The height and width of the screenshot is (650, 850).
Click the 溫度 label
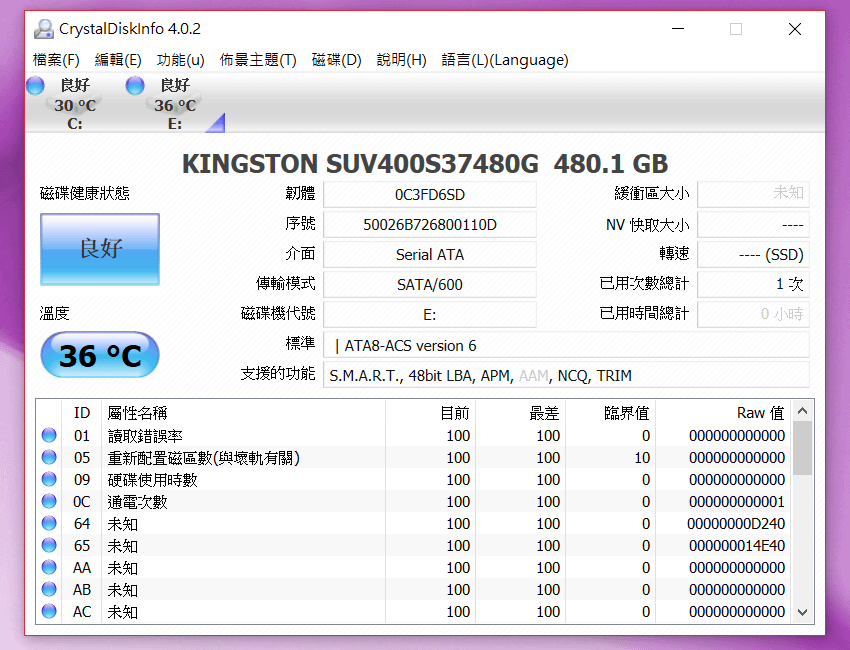point(54,313)
